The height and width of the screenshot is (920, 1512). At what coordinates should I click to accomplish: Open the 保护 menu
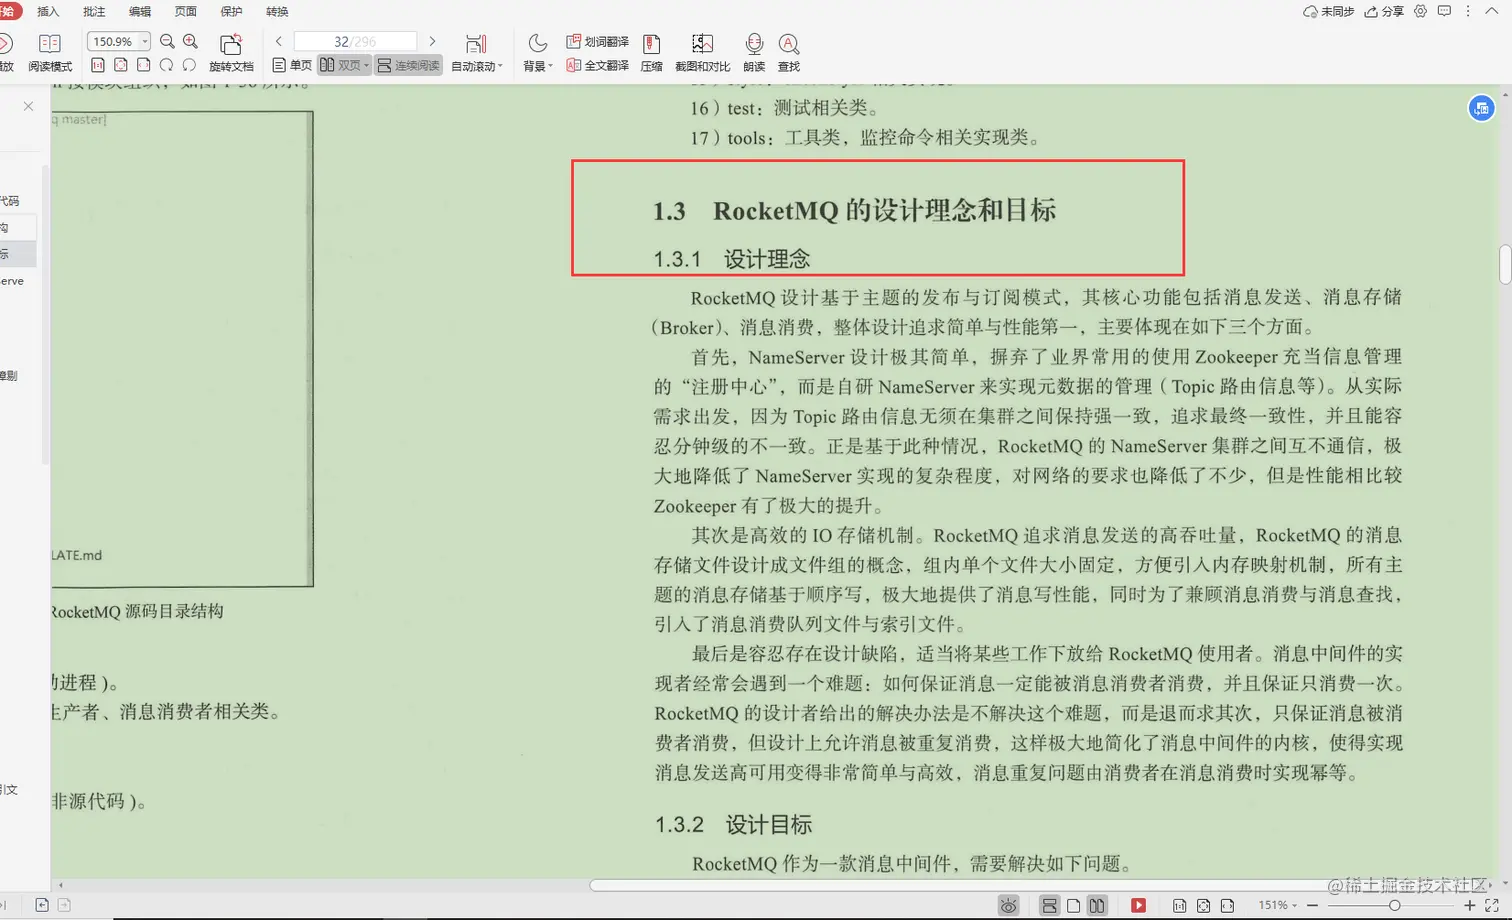(231, 11)
